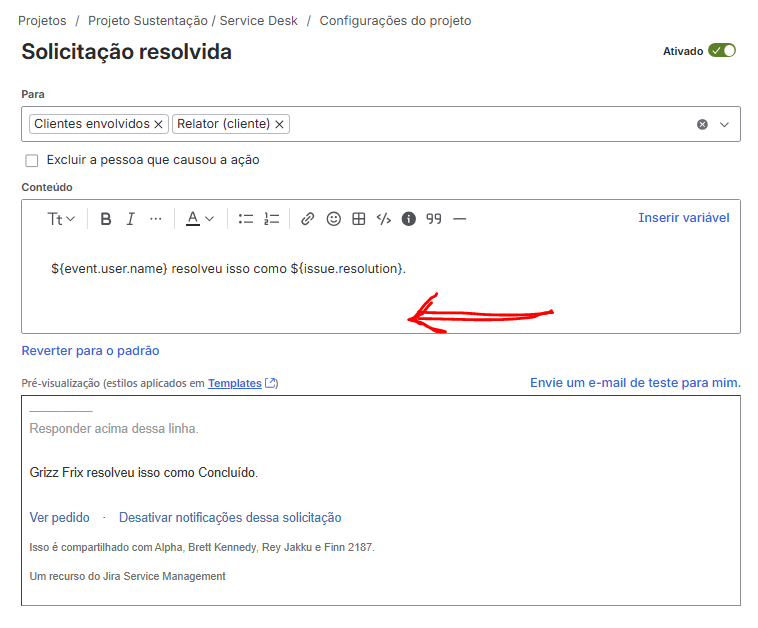
Task: Insert a code snippet block
Action: click(x=383, y=219)
